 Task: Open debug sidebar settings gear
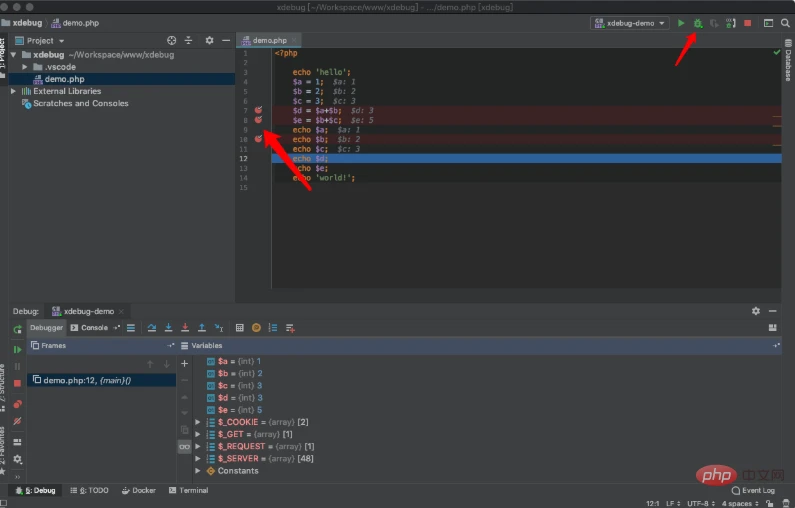17,459
